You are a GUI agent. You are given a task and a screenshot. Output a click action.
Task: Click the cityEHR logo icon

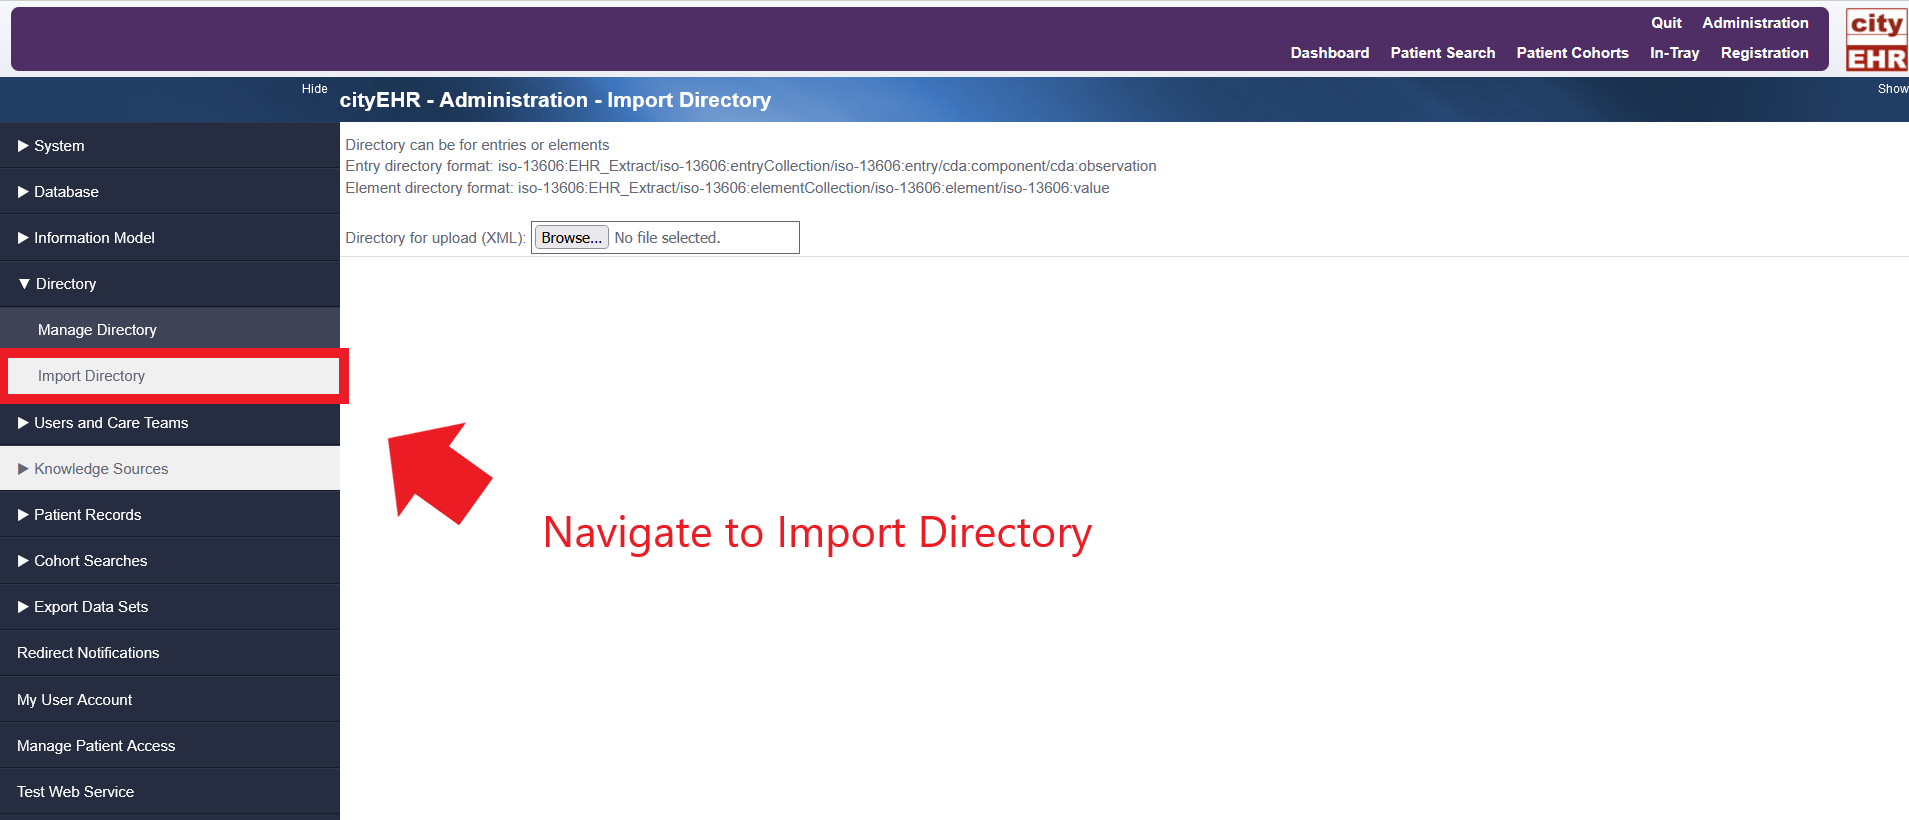[x=1876, y=40]
